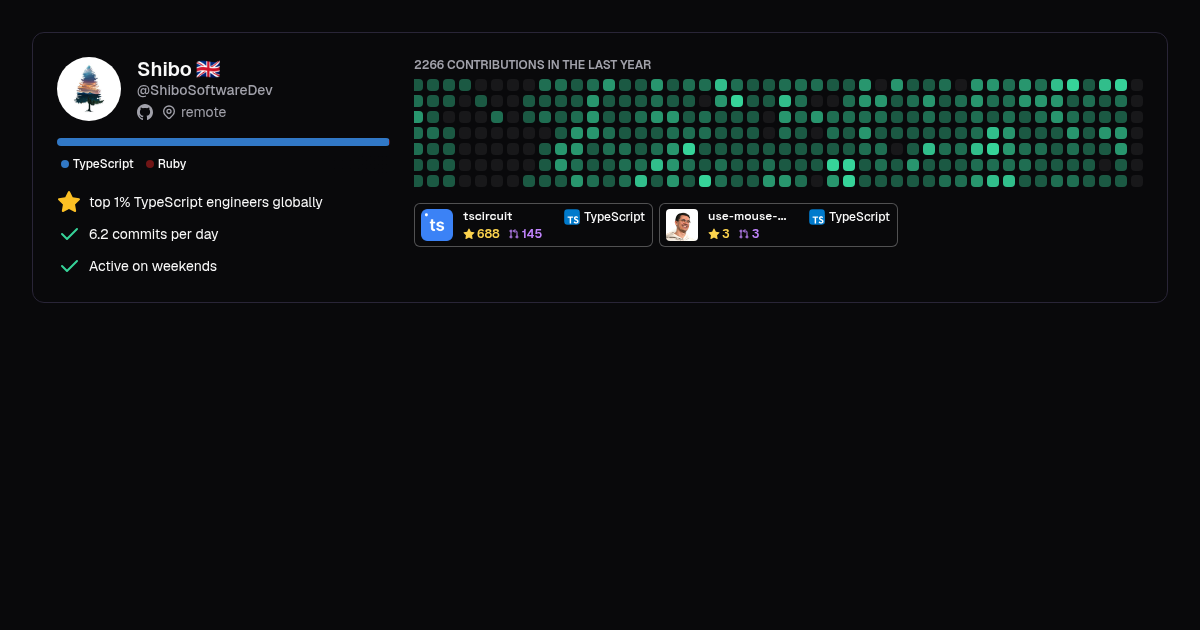This screenshot has height=630, width=1200.
Task: Click the red Ruby legend dot
Action: [150, 164]
